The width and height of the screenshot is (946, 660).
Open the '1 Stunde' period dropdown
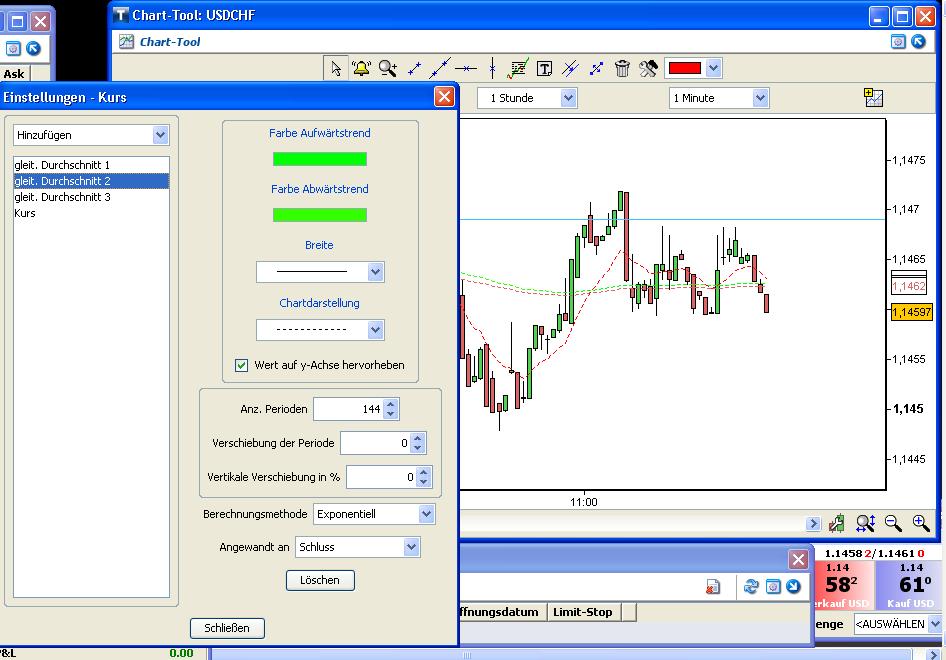tap(568, 98)
